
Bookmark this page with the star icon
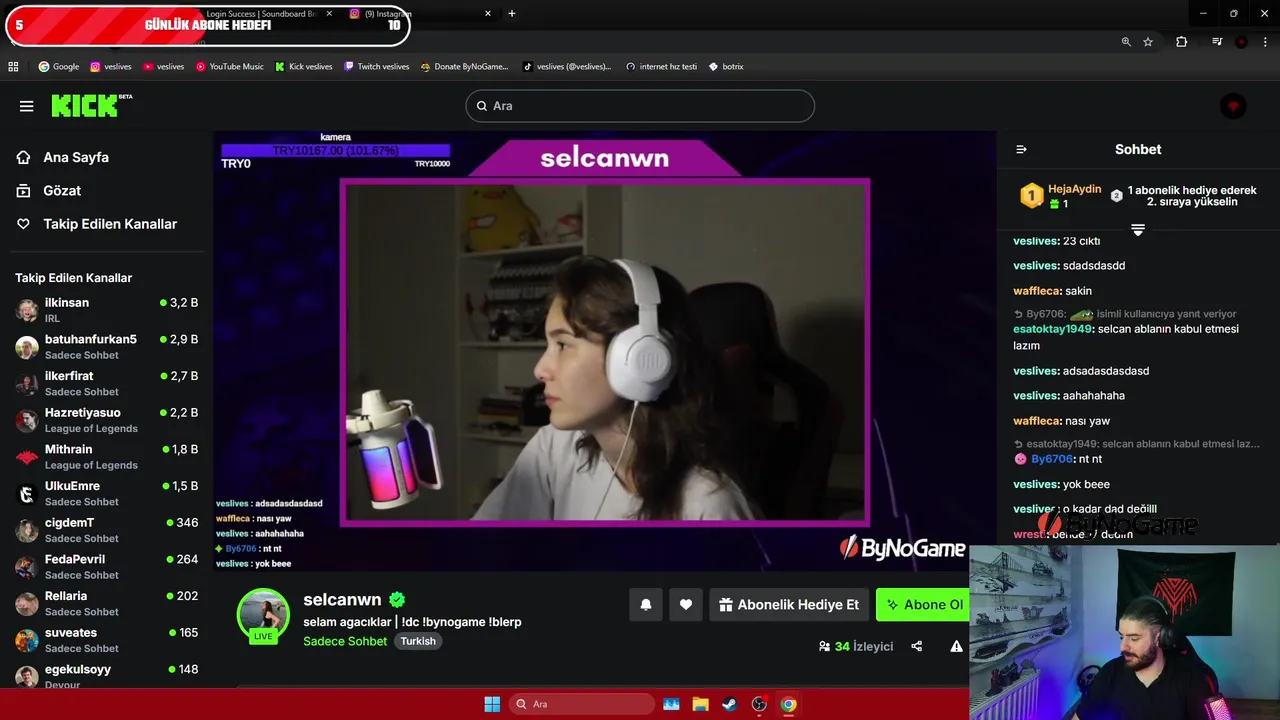click(x=1148, y=42)
